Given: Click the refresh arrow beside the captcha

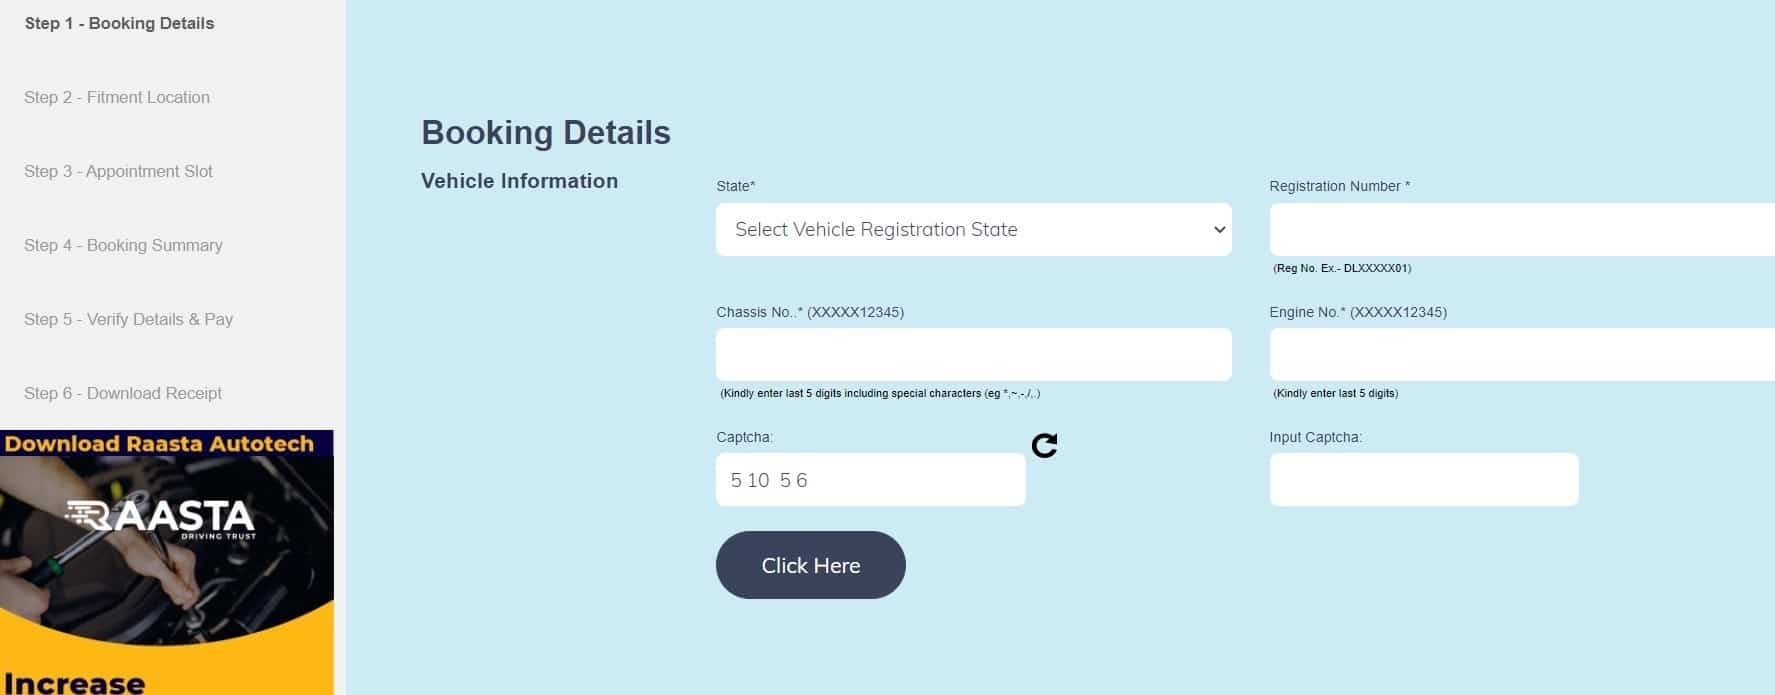Looking at the screenshot, I should click(1044, 446).
